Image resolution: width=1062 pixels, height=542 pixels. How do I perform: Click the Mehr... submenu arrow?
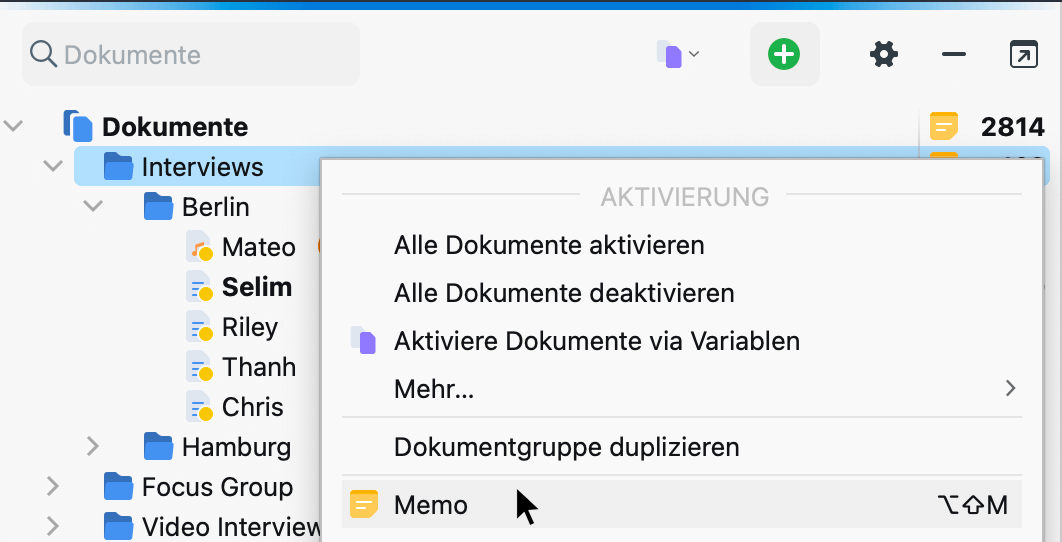pos(1011,388)
